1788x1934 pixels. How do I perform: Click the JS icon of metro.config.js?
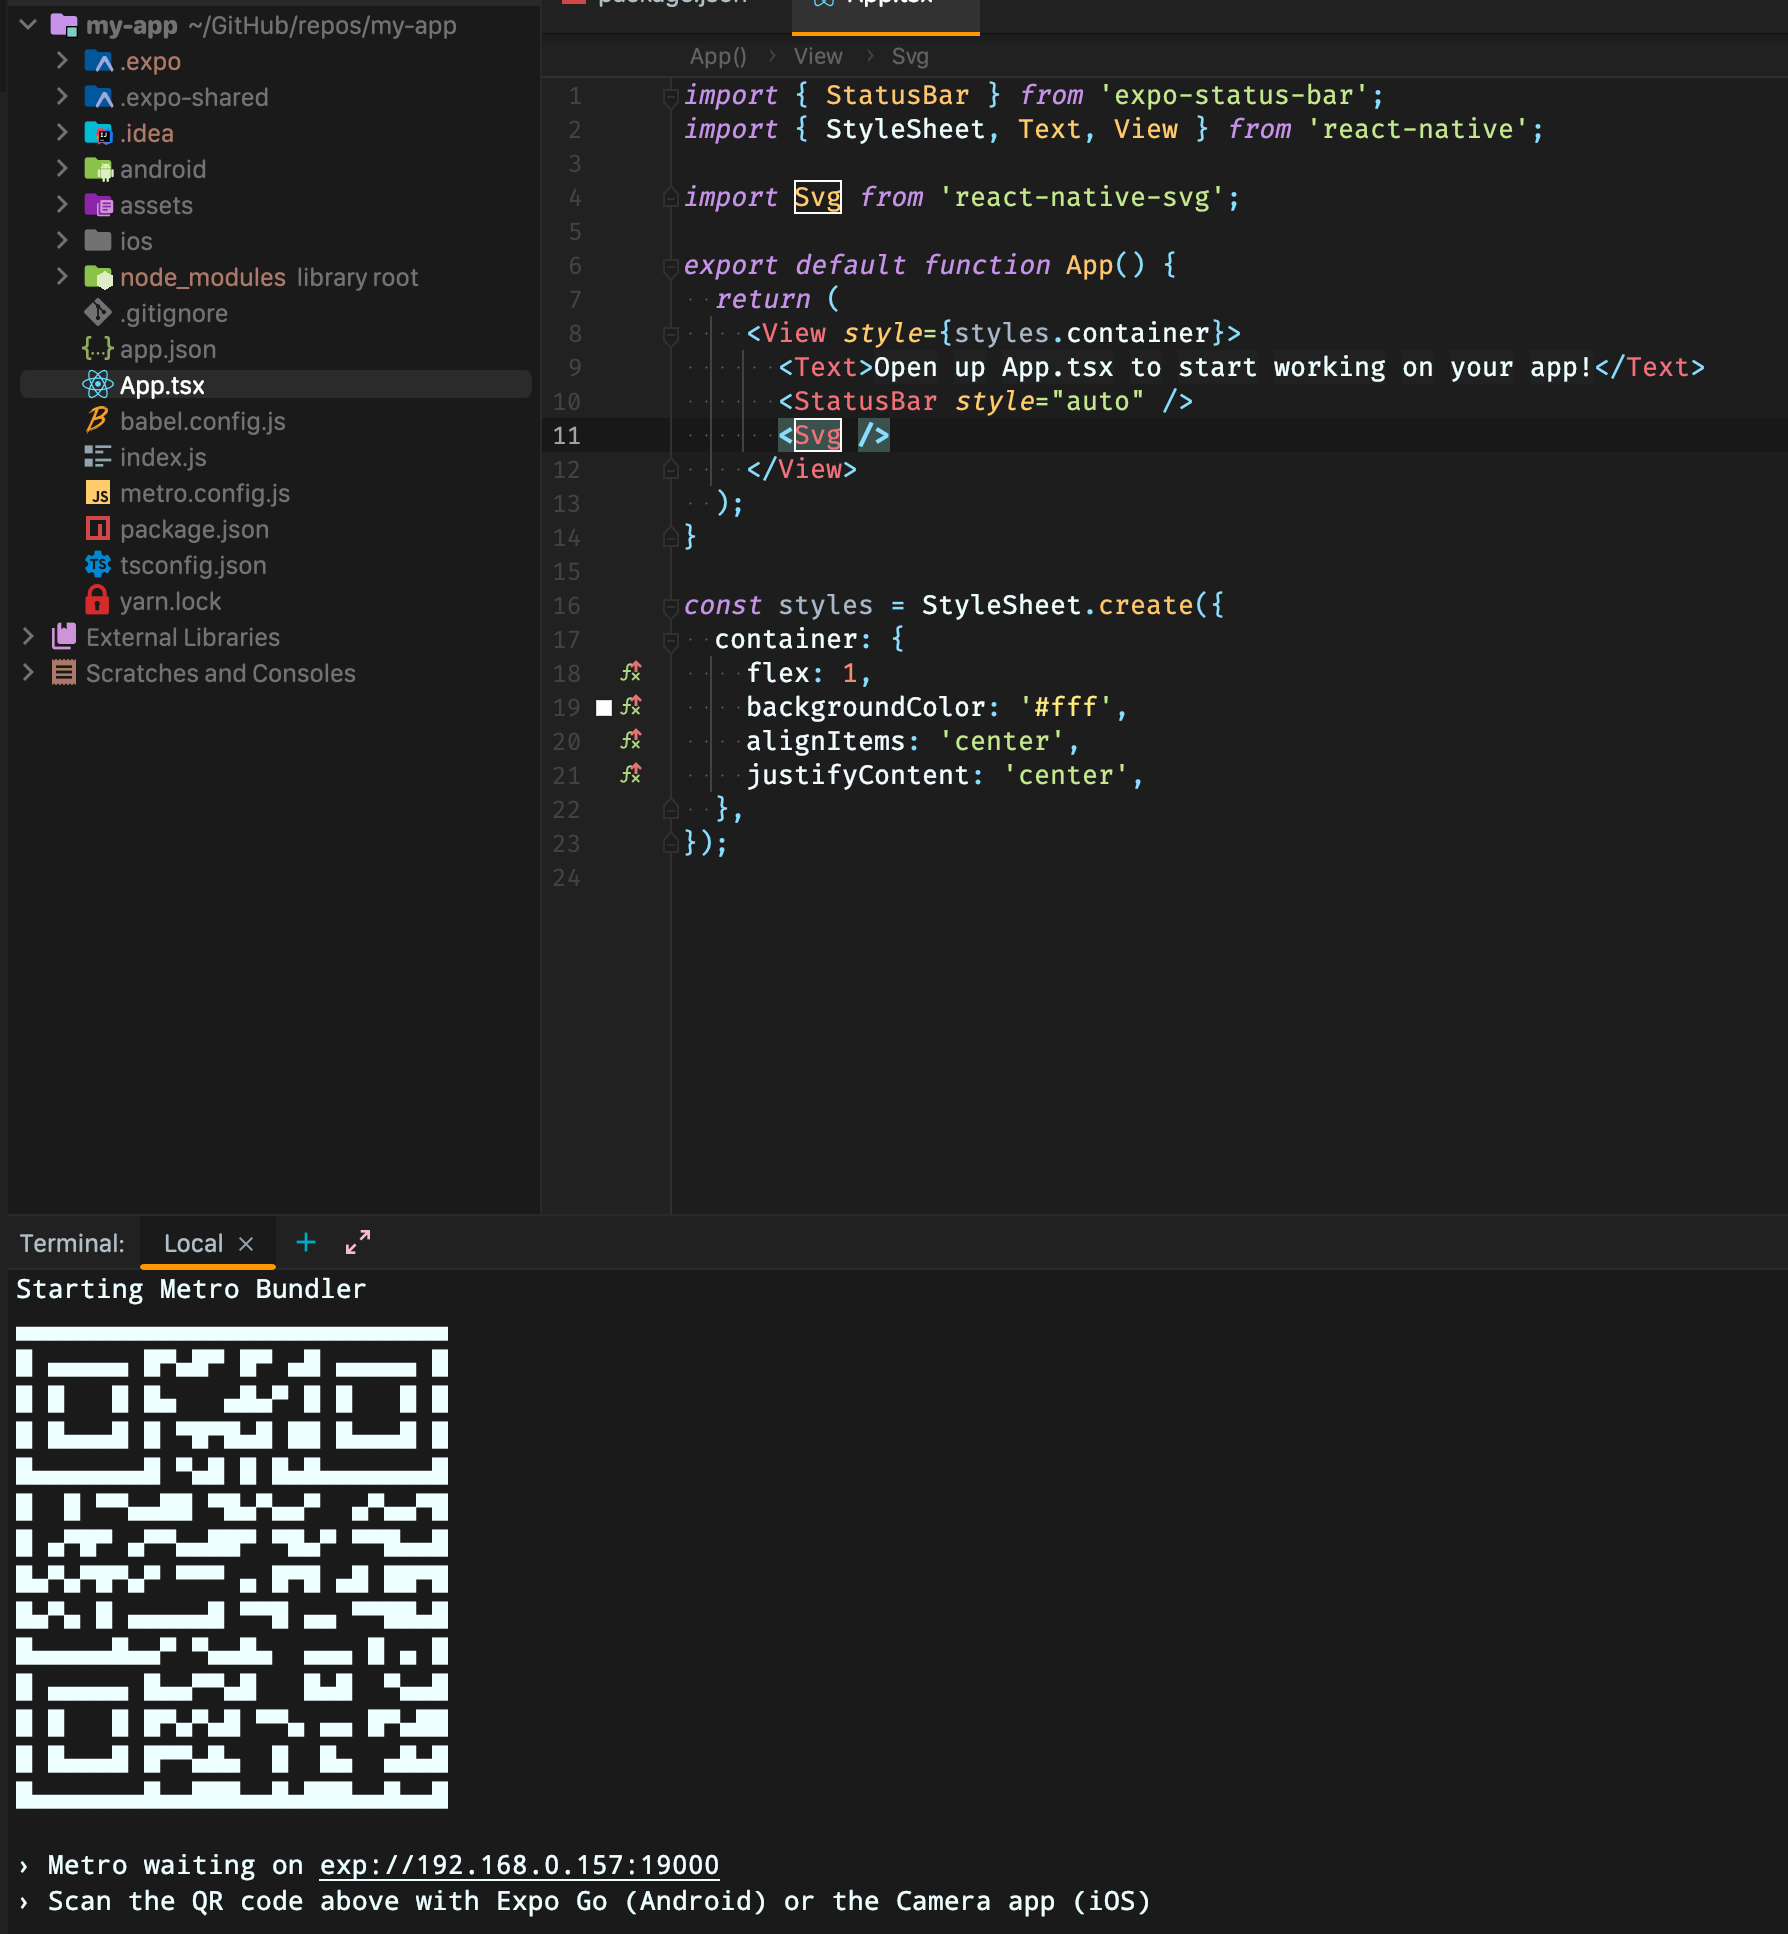click(x=98, y=493)
